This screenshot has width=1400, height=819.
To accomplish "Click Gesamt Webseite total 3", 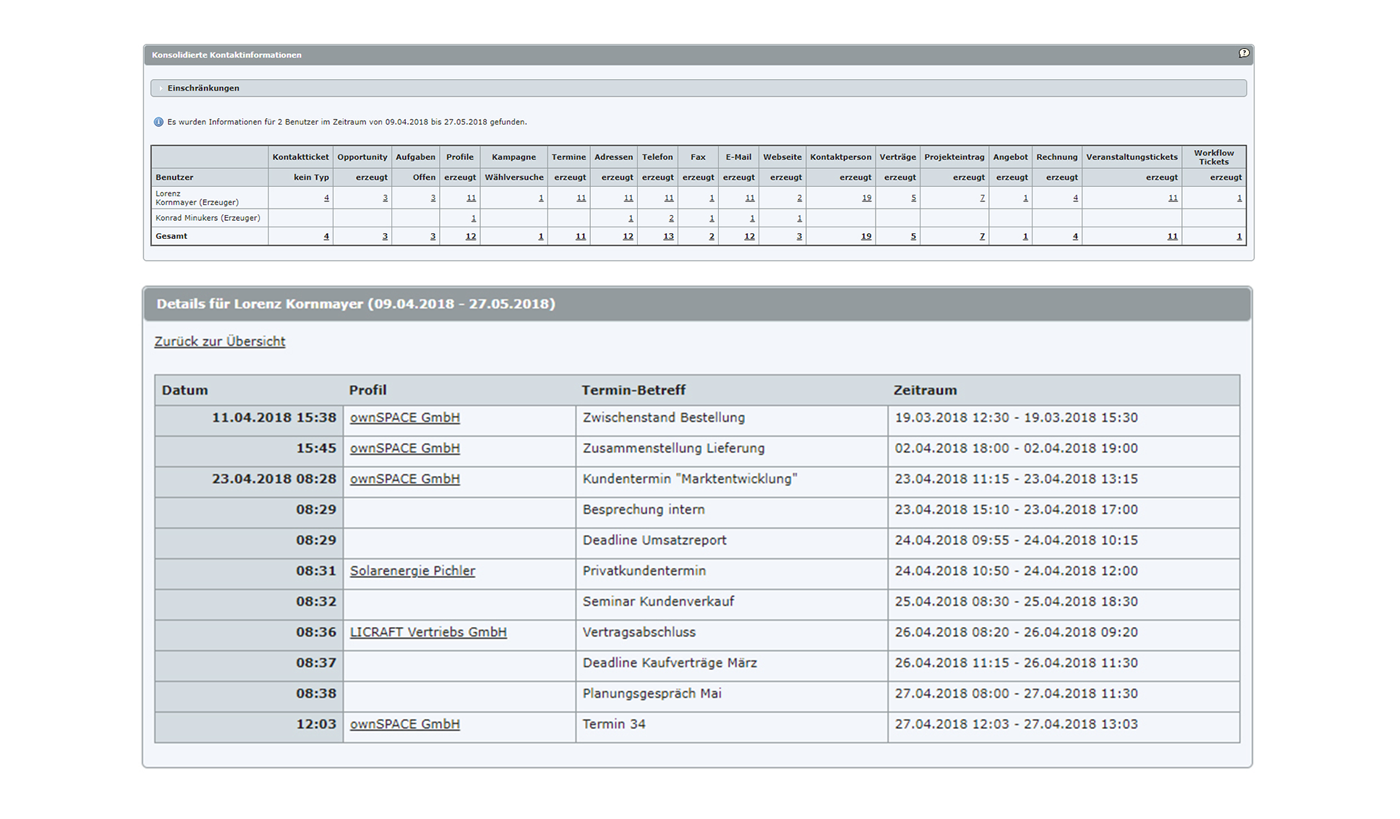I will [x=799, y=236].
